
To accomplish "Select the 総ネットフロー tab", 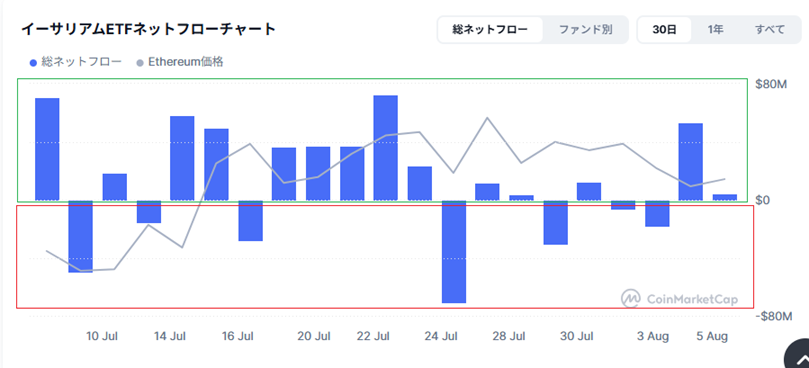I will 490,29.
